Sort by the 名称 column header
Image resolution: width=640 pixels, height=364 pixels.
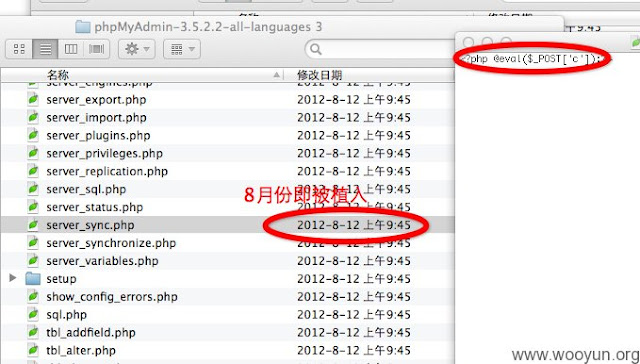point(58,75)
